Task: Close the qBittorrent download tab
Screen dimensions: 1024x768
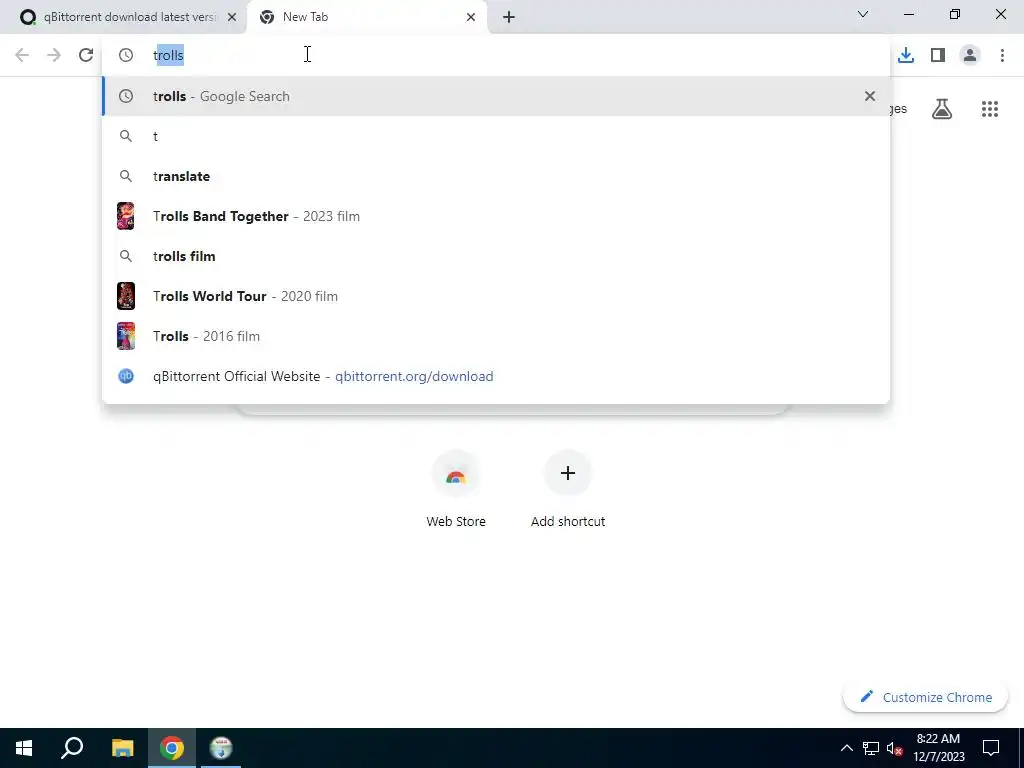Action: point(232,17)
